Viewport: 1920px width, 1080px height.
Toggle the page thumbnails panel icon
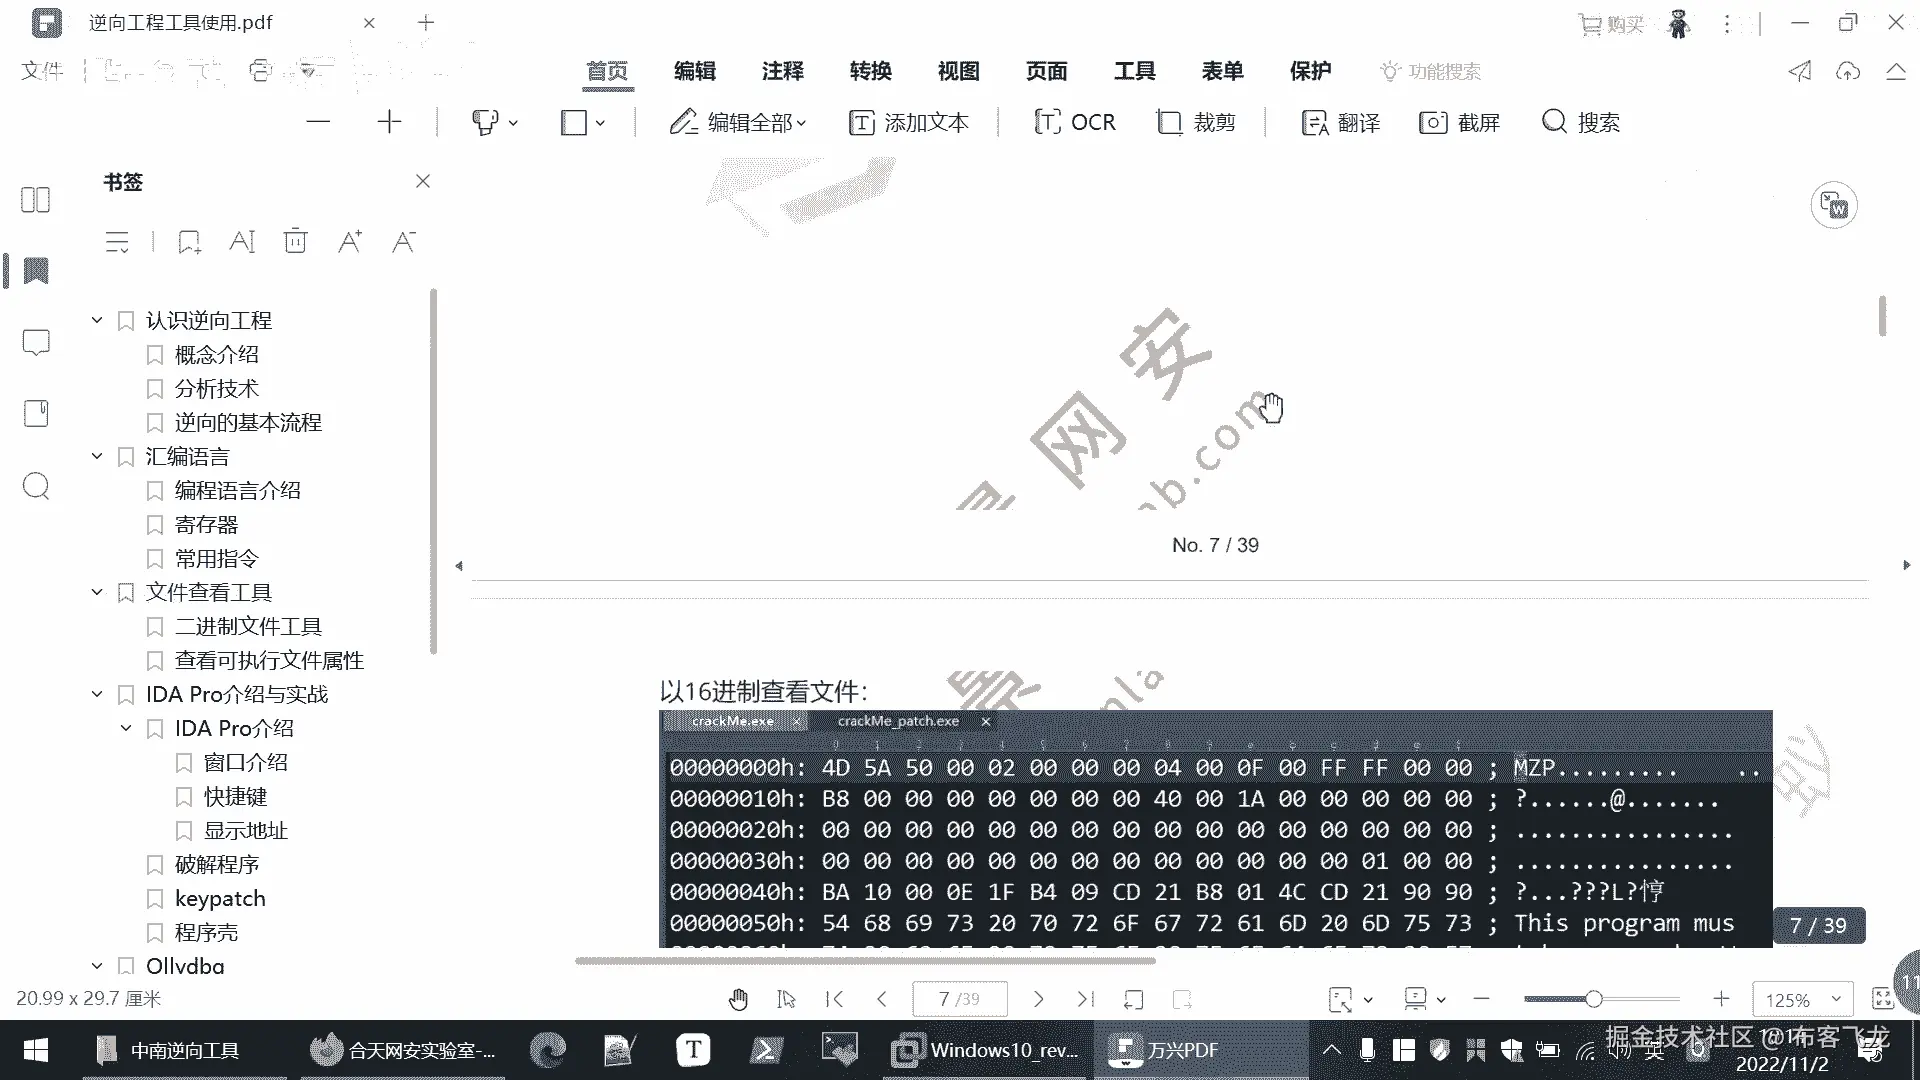[x=36, y=200]
